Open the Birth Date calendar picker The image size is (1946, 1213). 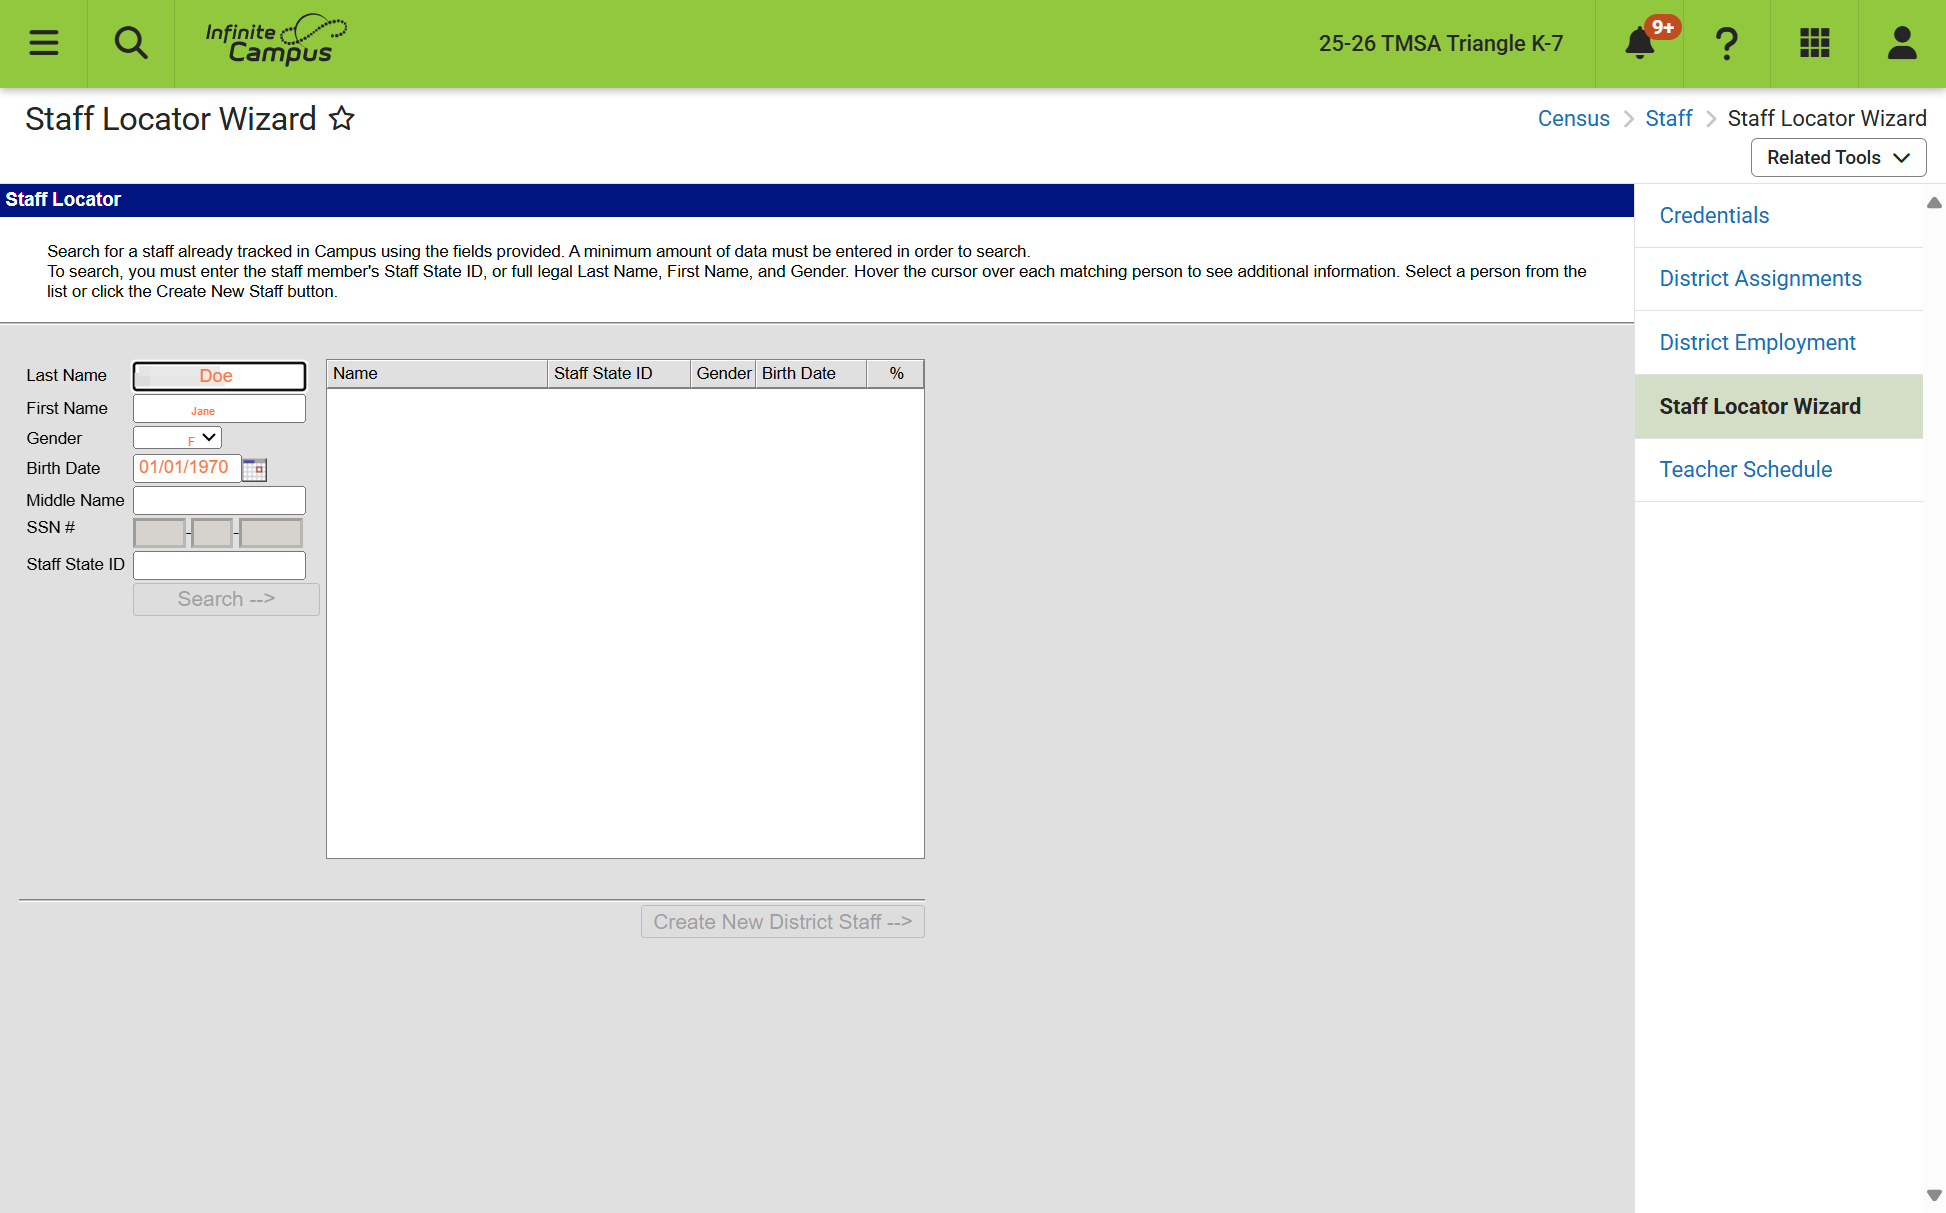pos(255,469)
